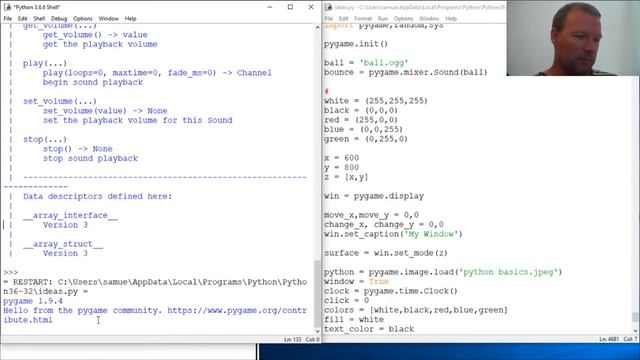Click 'play(...)' help entry

[x=45, y=63]
